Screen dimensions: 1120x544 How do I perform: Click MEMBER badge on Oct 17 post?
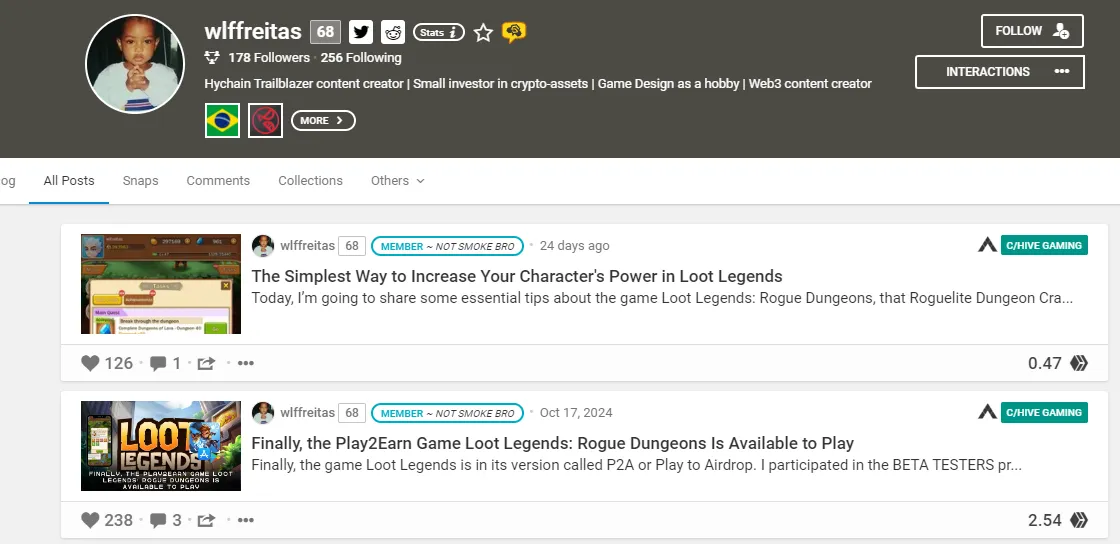pos(447,413)
